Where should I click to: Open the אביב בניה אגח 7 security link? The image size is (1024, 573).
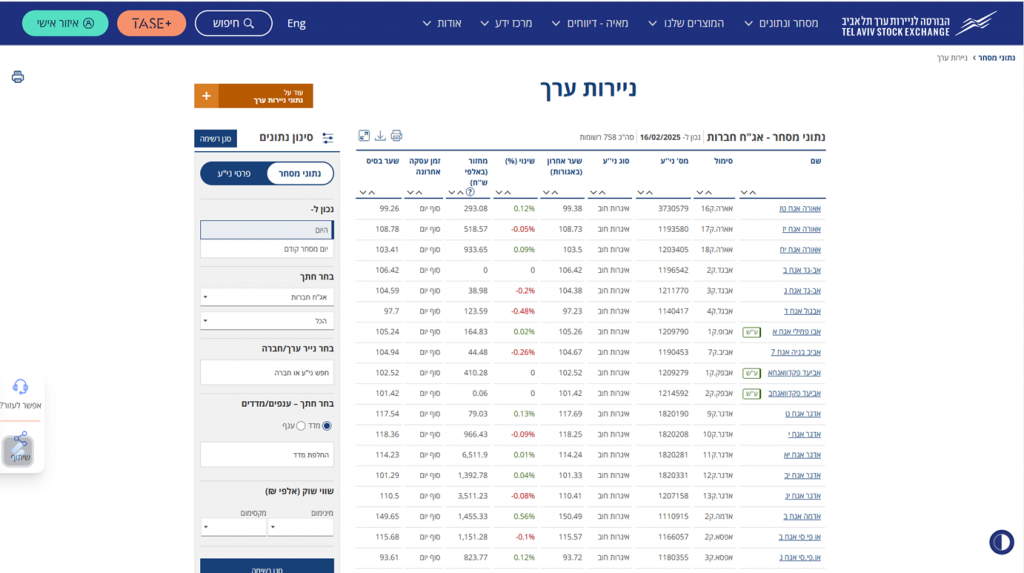(x=795, y=352)
